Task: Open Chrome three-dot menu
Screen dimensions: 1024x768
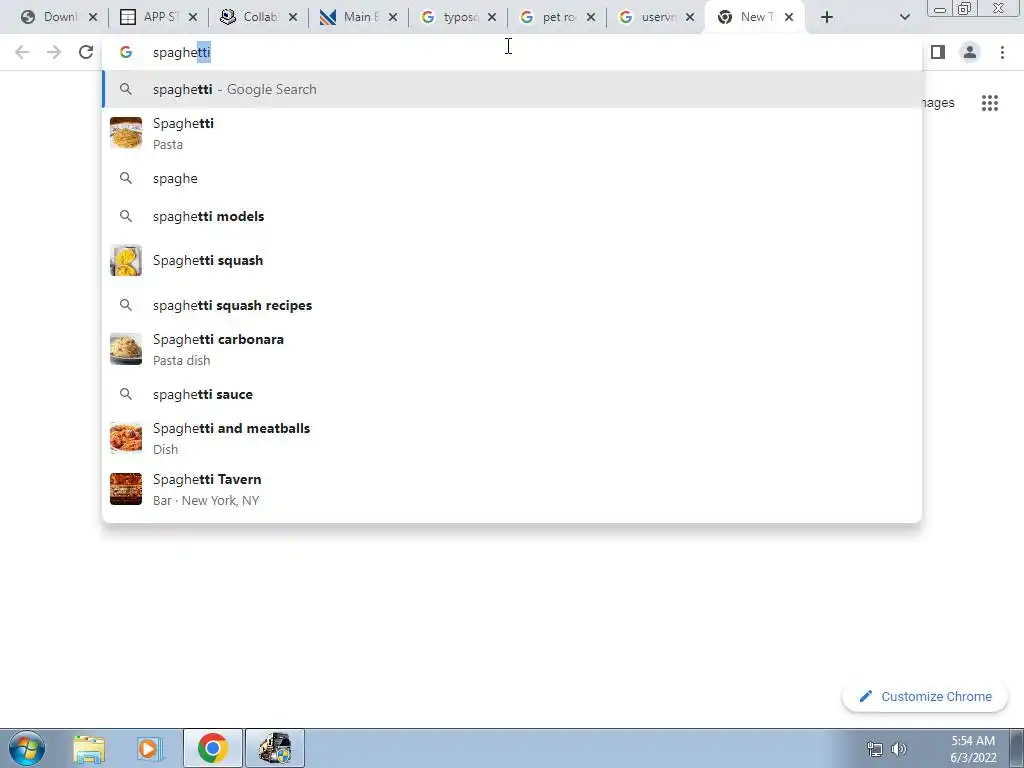Action: coord(1002,52)
